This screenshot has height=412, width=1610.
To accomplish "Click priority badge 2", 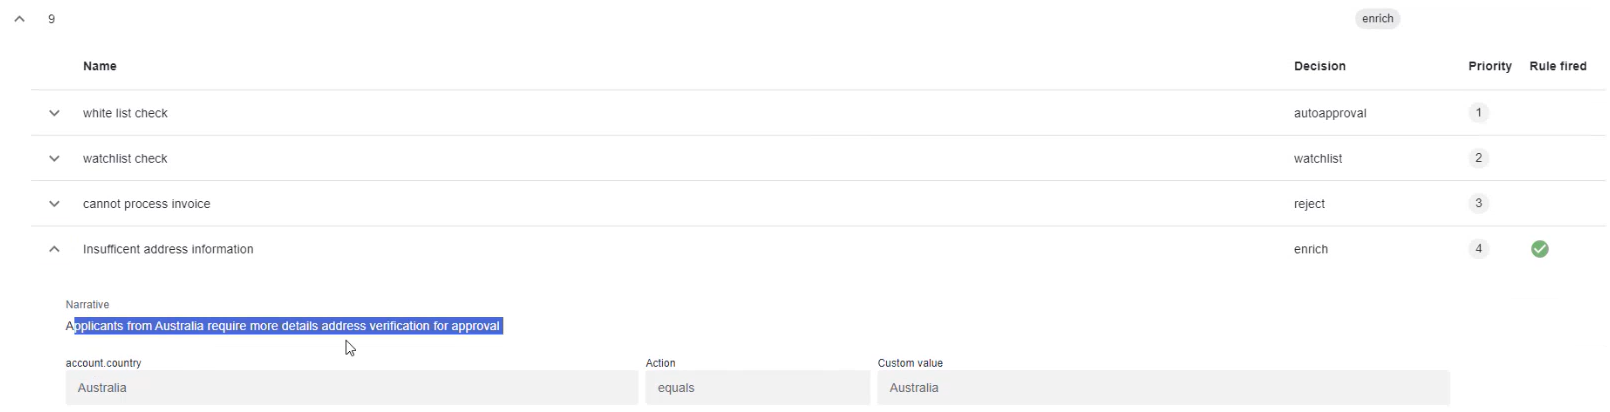I will coord(1479,158).
